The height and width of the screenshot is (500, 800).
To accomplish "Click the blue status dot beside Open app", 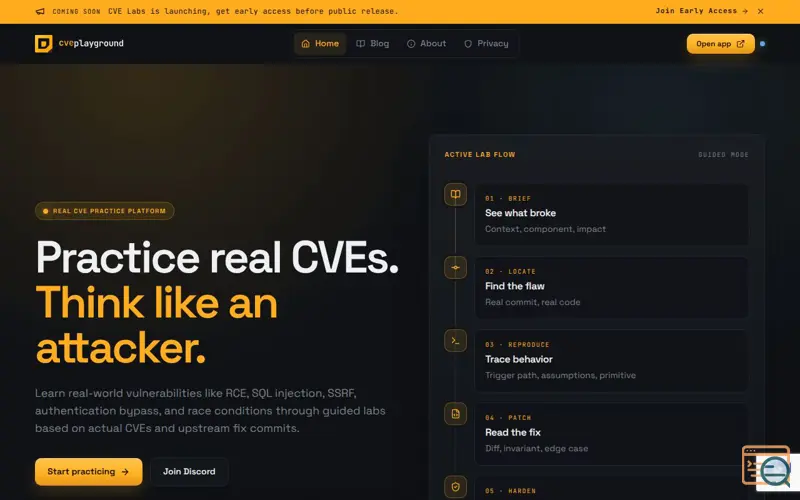I will [762, 44].
